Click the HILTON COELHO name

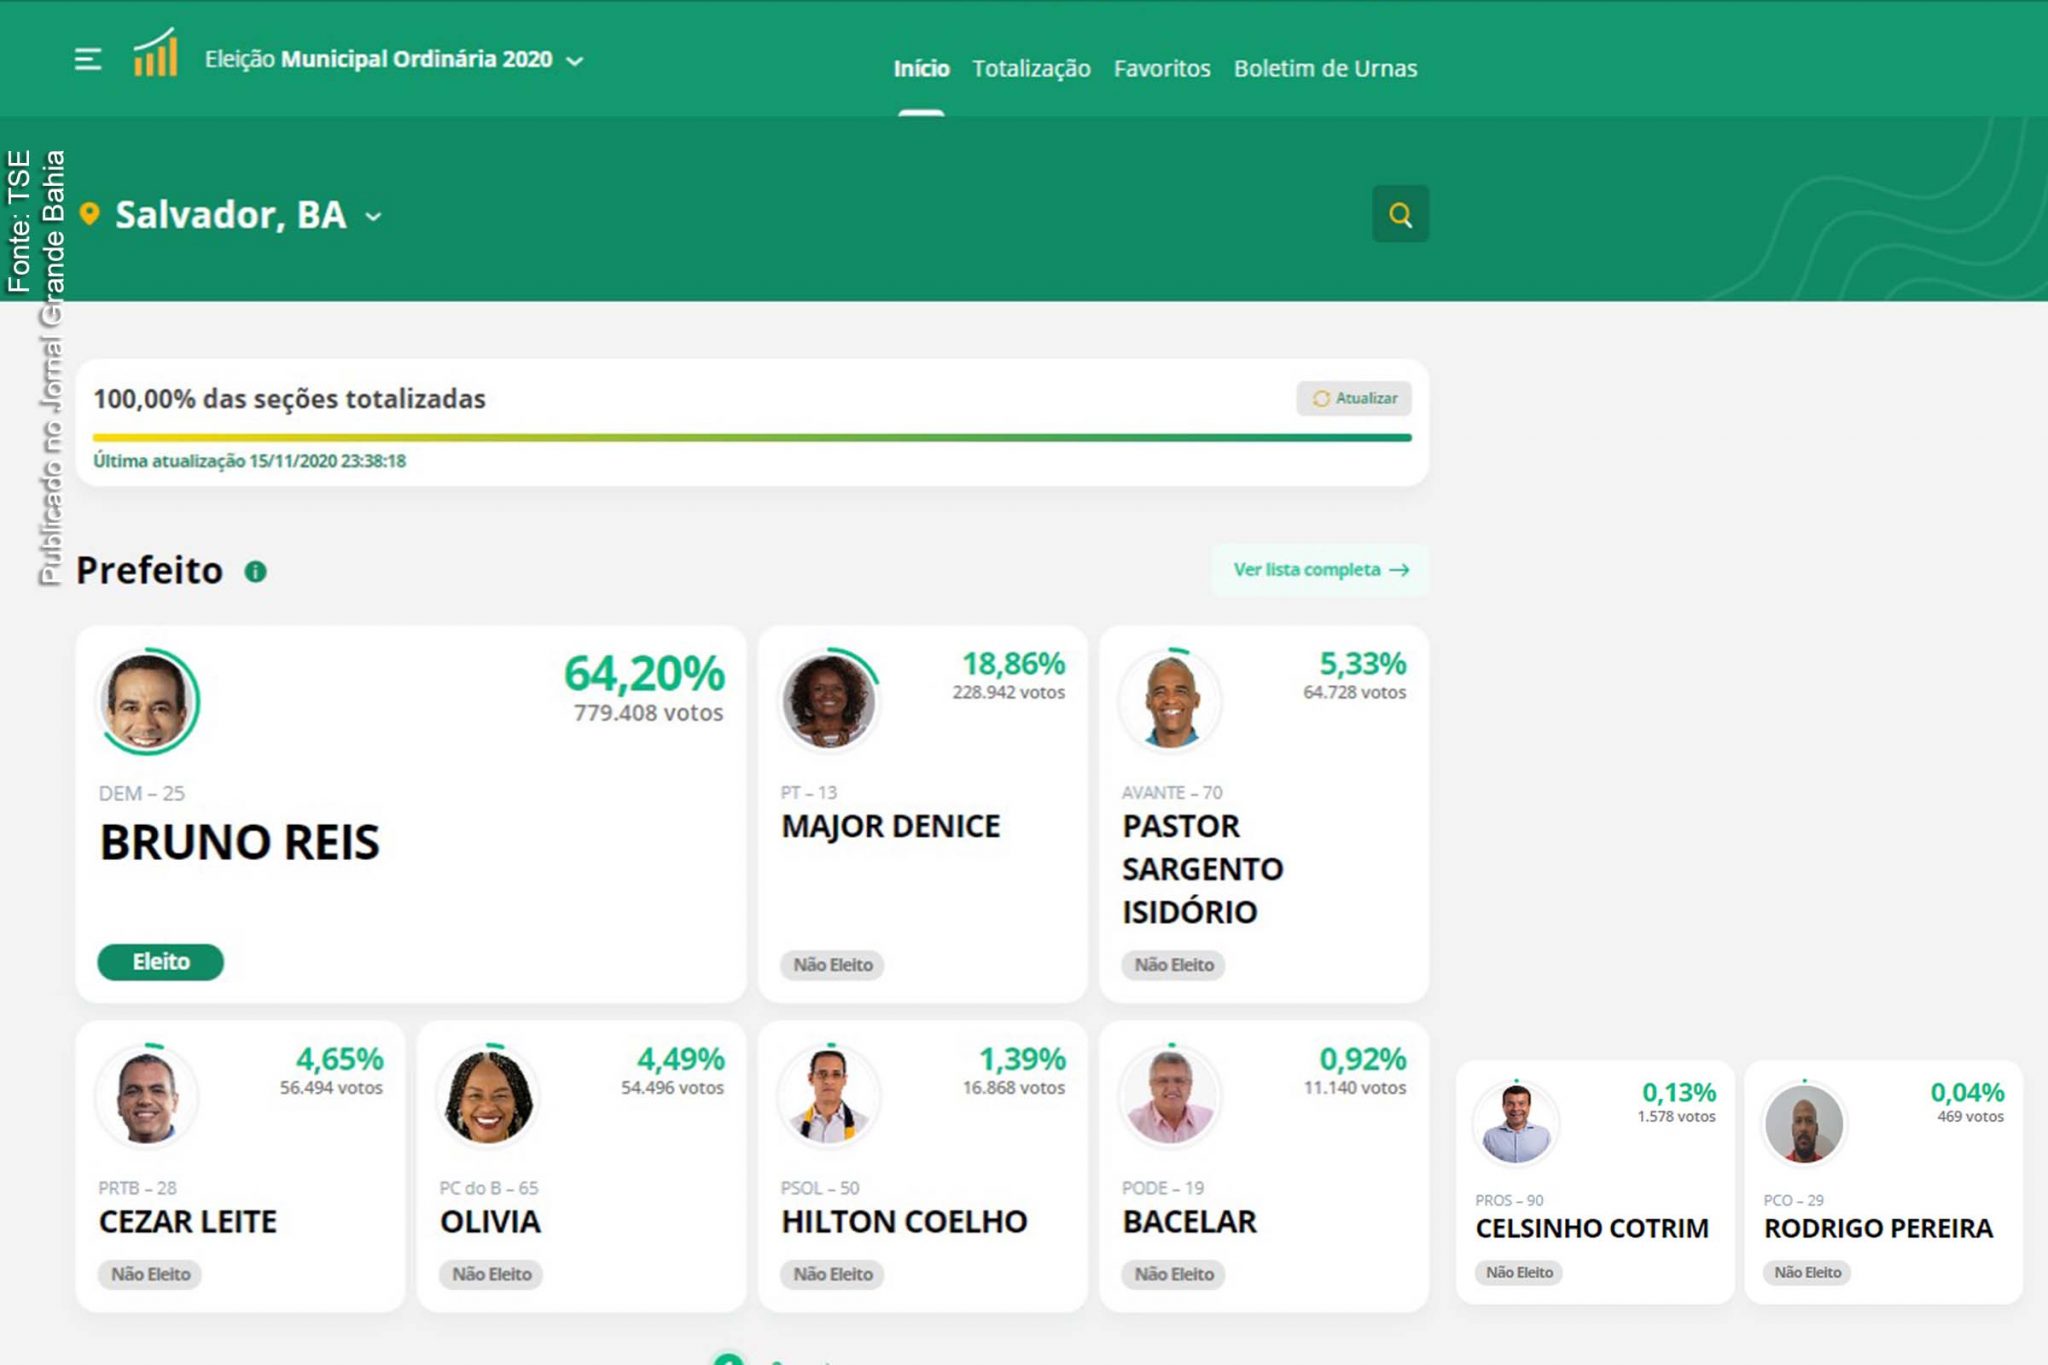tap(904, 1222)
